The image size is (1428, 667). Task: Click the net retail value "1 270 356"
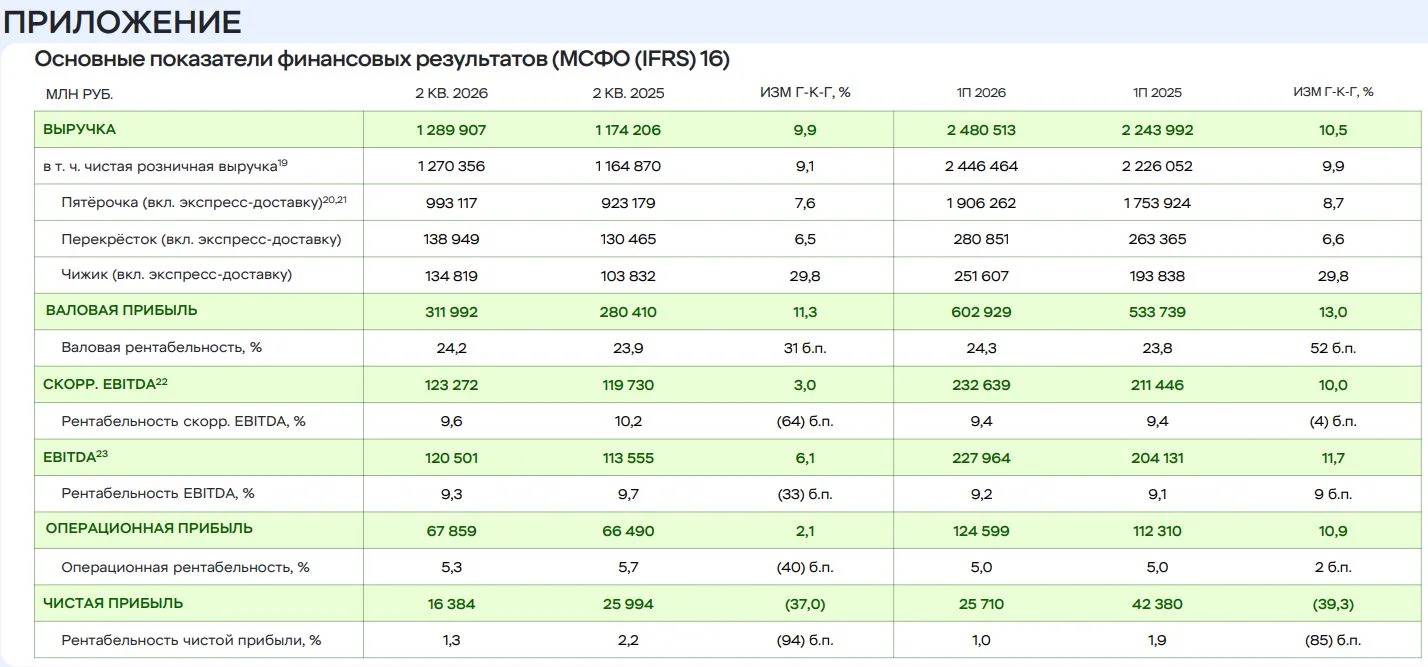click(x=452, y=166)
